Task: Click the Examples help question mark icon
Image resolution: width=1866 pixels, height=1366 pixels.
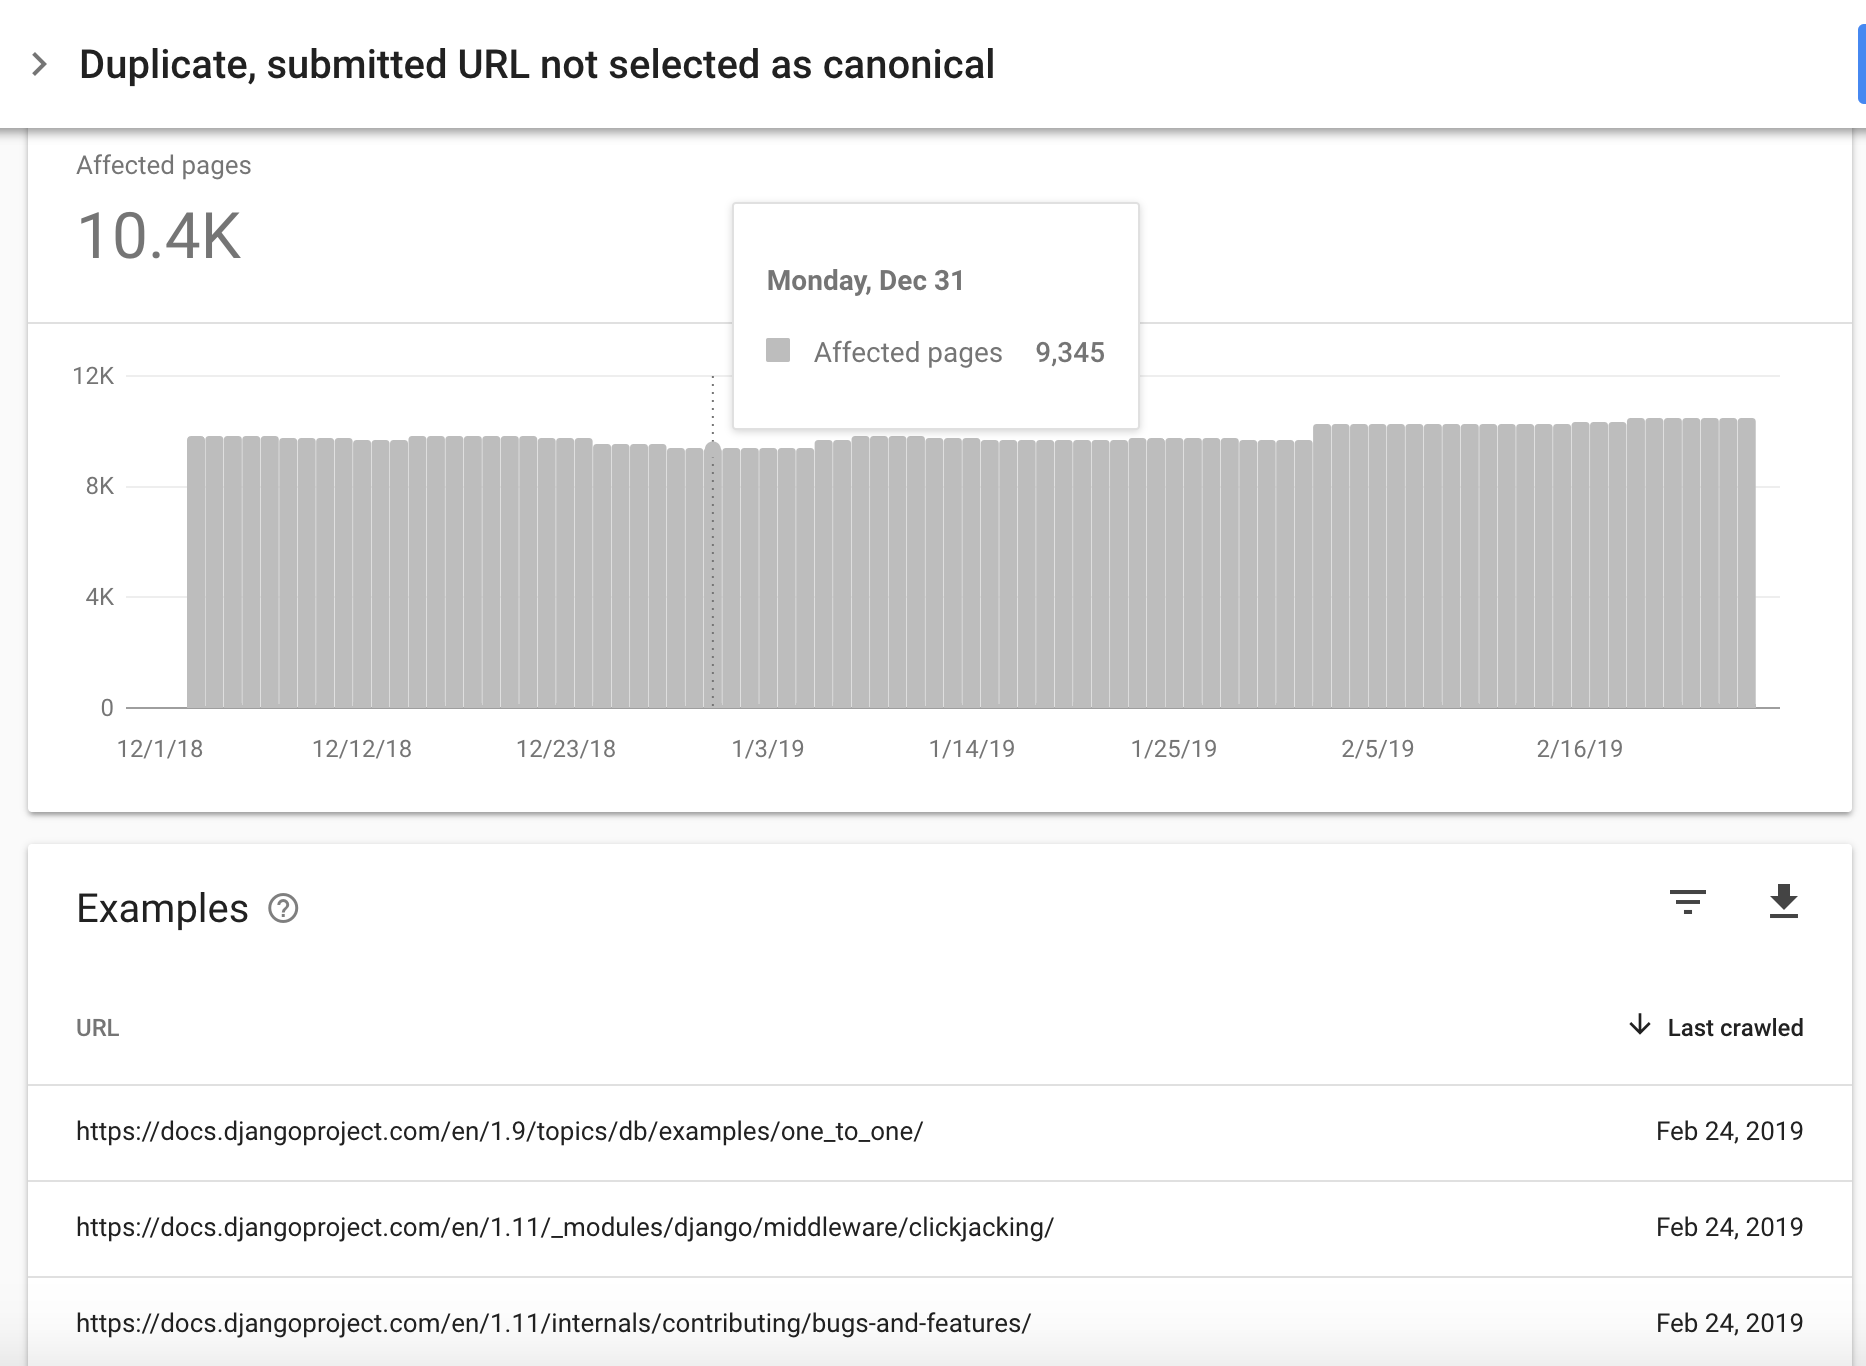Action: (283, 908)
